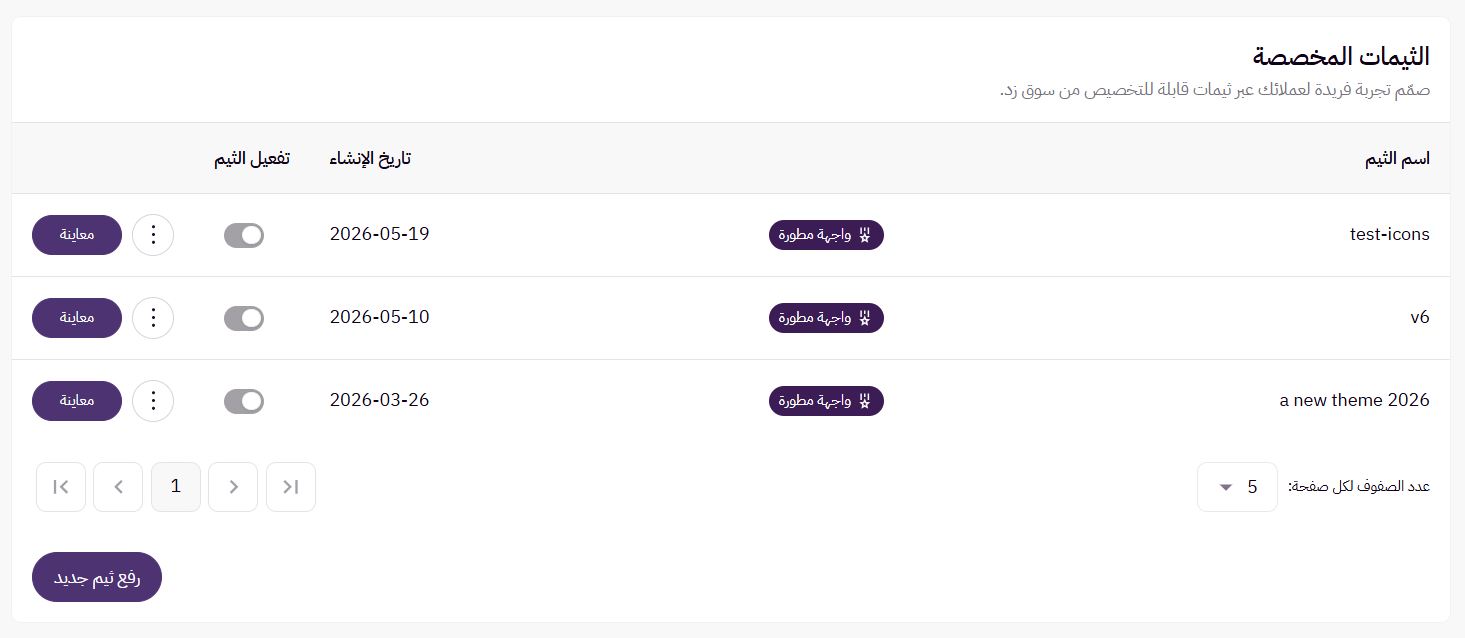Select page number 1 in pagination
This screenshot has width=1465, height=638.
point(176,487)
